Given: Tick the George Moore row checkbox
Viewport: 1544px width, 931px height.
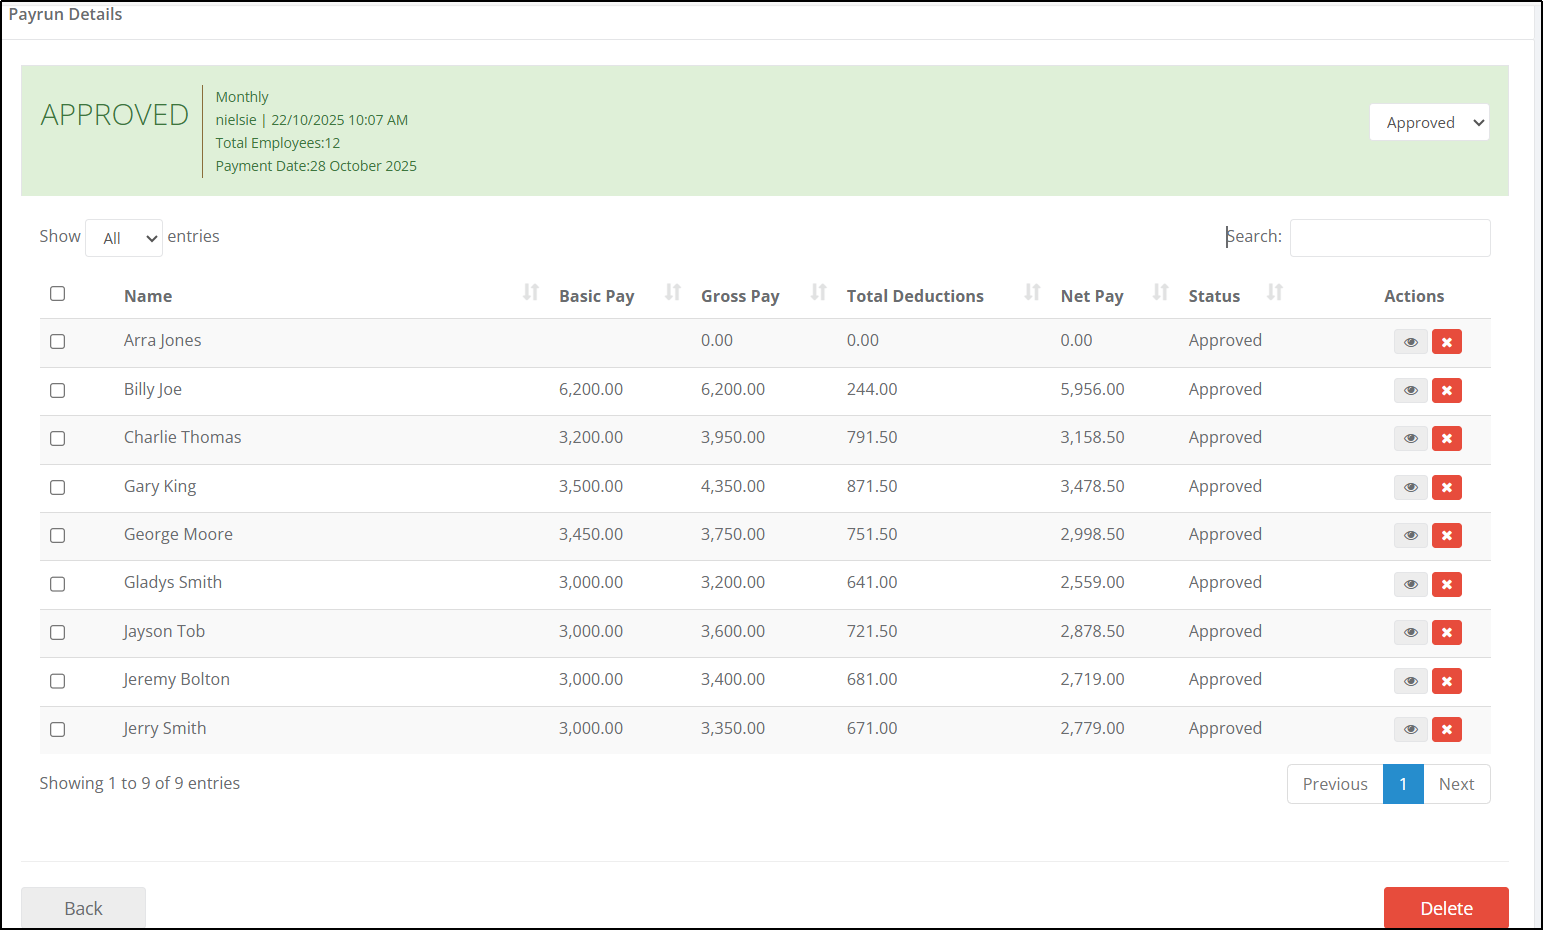Looking at the screenshot, I should [58, 535].
